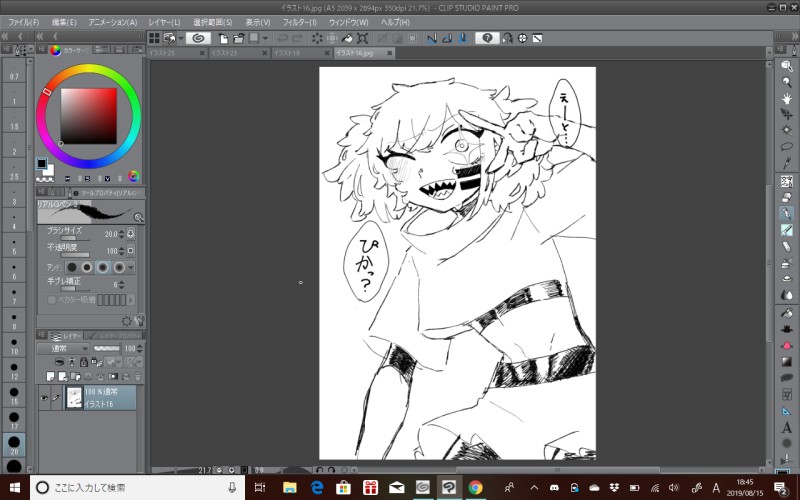Toggle Snap to Special Ruler icon

447,38
